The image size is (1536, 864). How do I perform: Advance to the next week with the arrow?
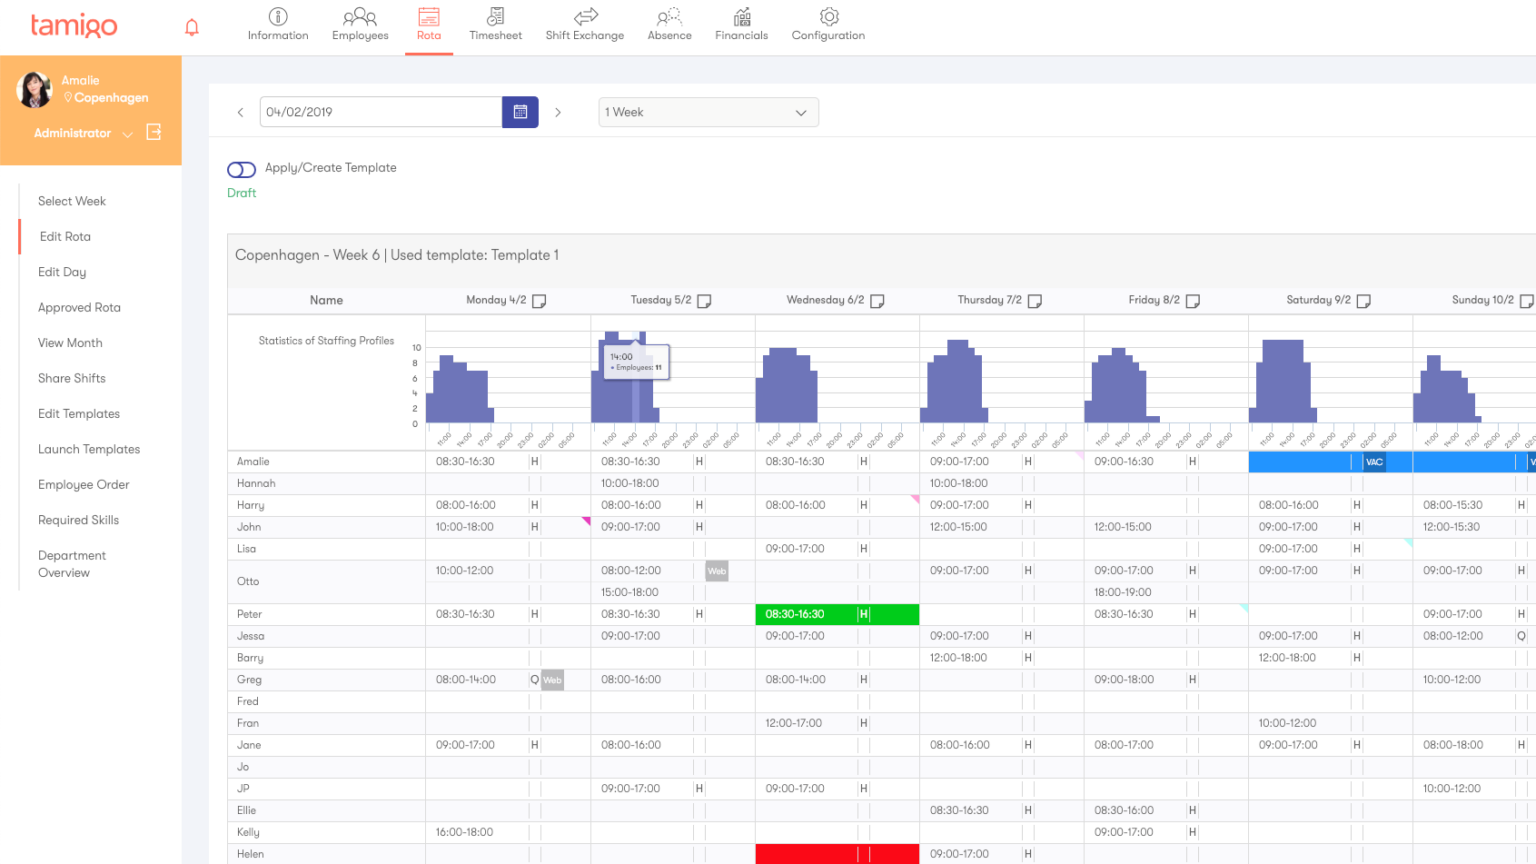pos(558,112)
